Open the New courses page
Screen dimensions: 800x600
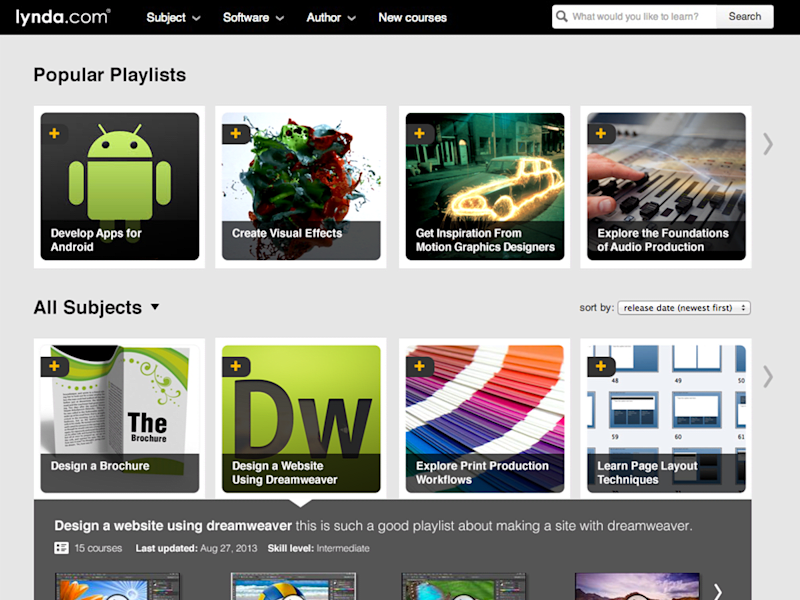[412, 18]
